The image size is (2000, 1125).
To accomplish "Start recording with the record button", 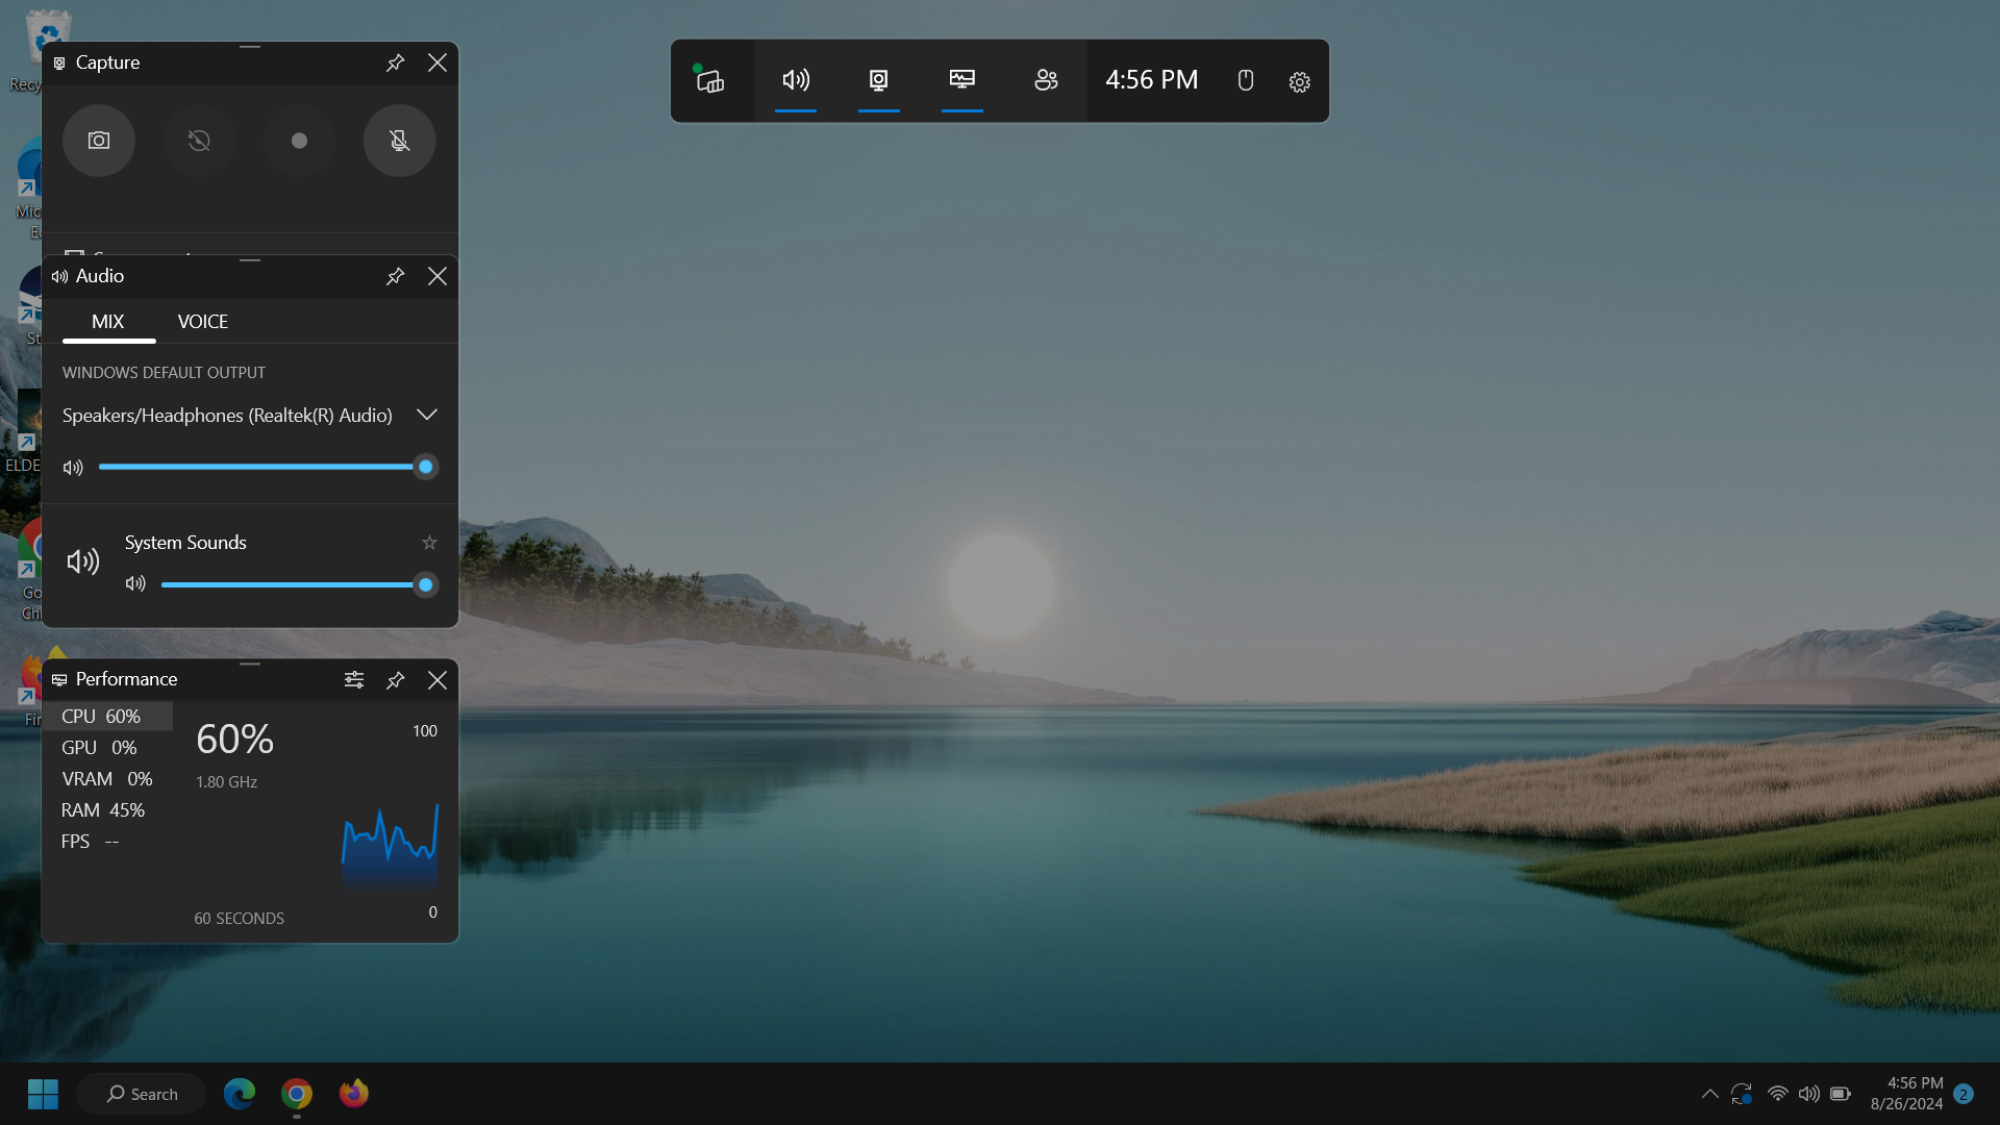I will tap(298, 141).
